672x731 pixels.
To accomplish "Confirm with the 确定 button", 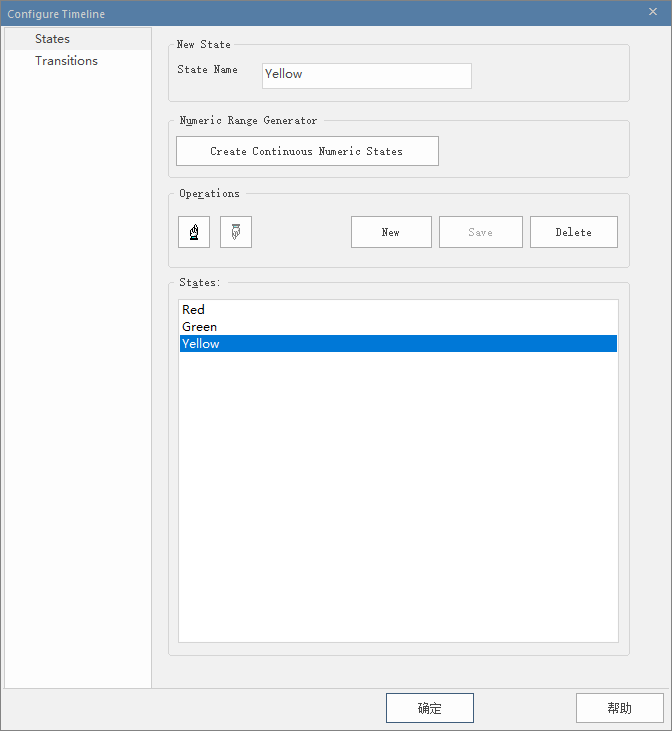I will click(430, 708).
